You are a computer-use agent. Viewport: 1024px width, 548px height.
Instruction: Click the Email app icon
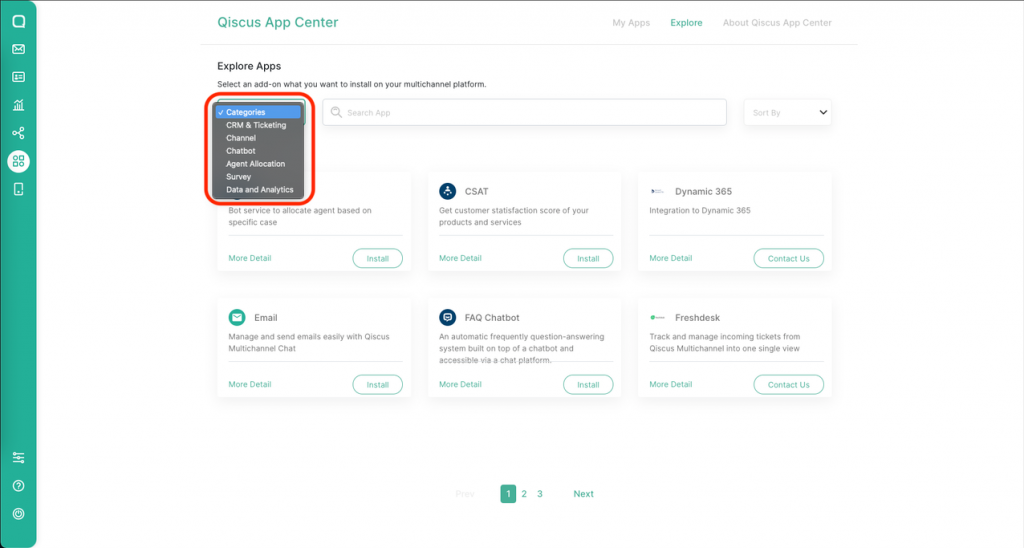237,317
